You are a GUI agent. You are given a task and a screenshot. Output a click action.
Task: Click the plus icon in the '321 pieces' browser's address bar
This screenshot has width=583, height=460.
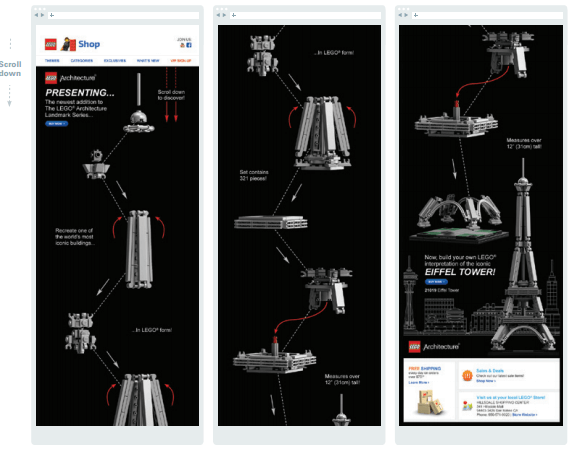click(233, 15)
